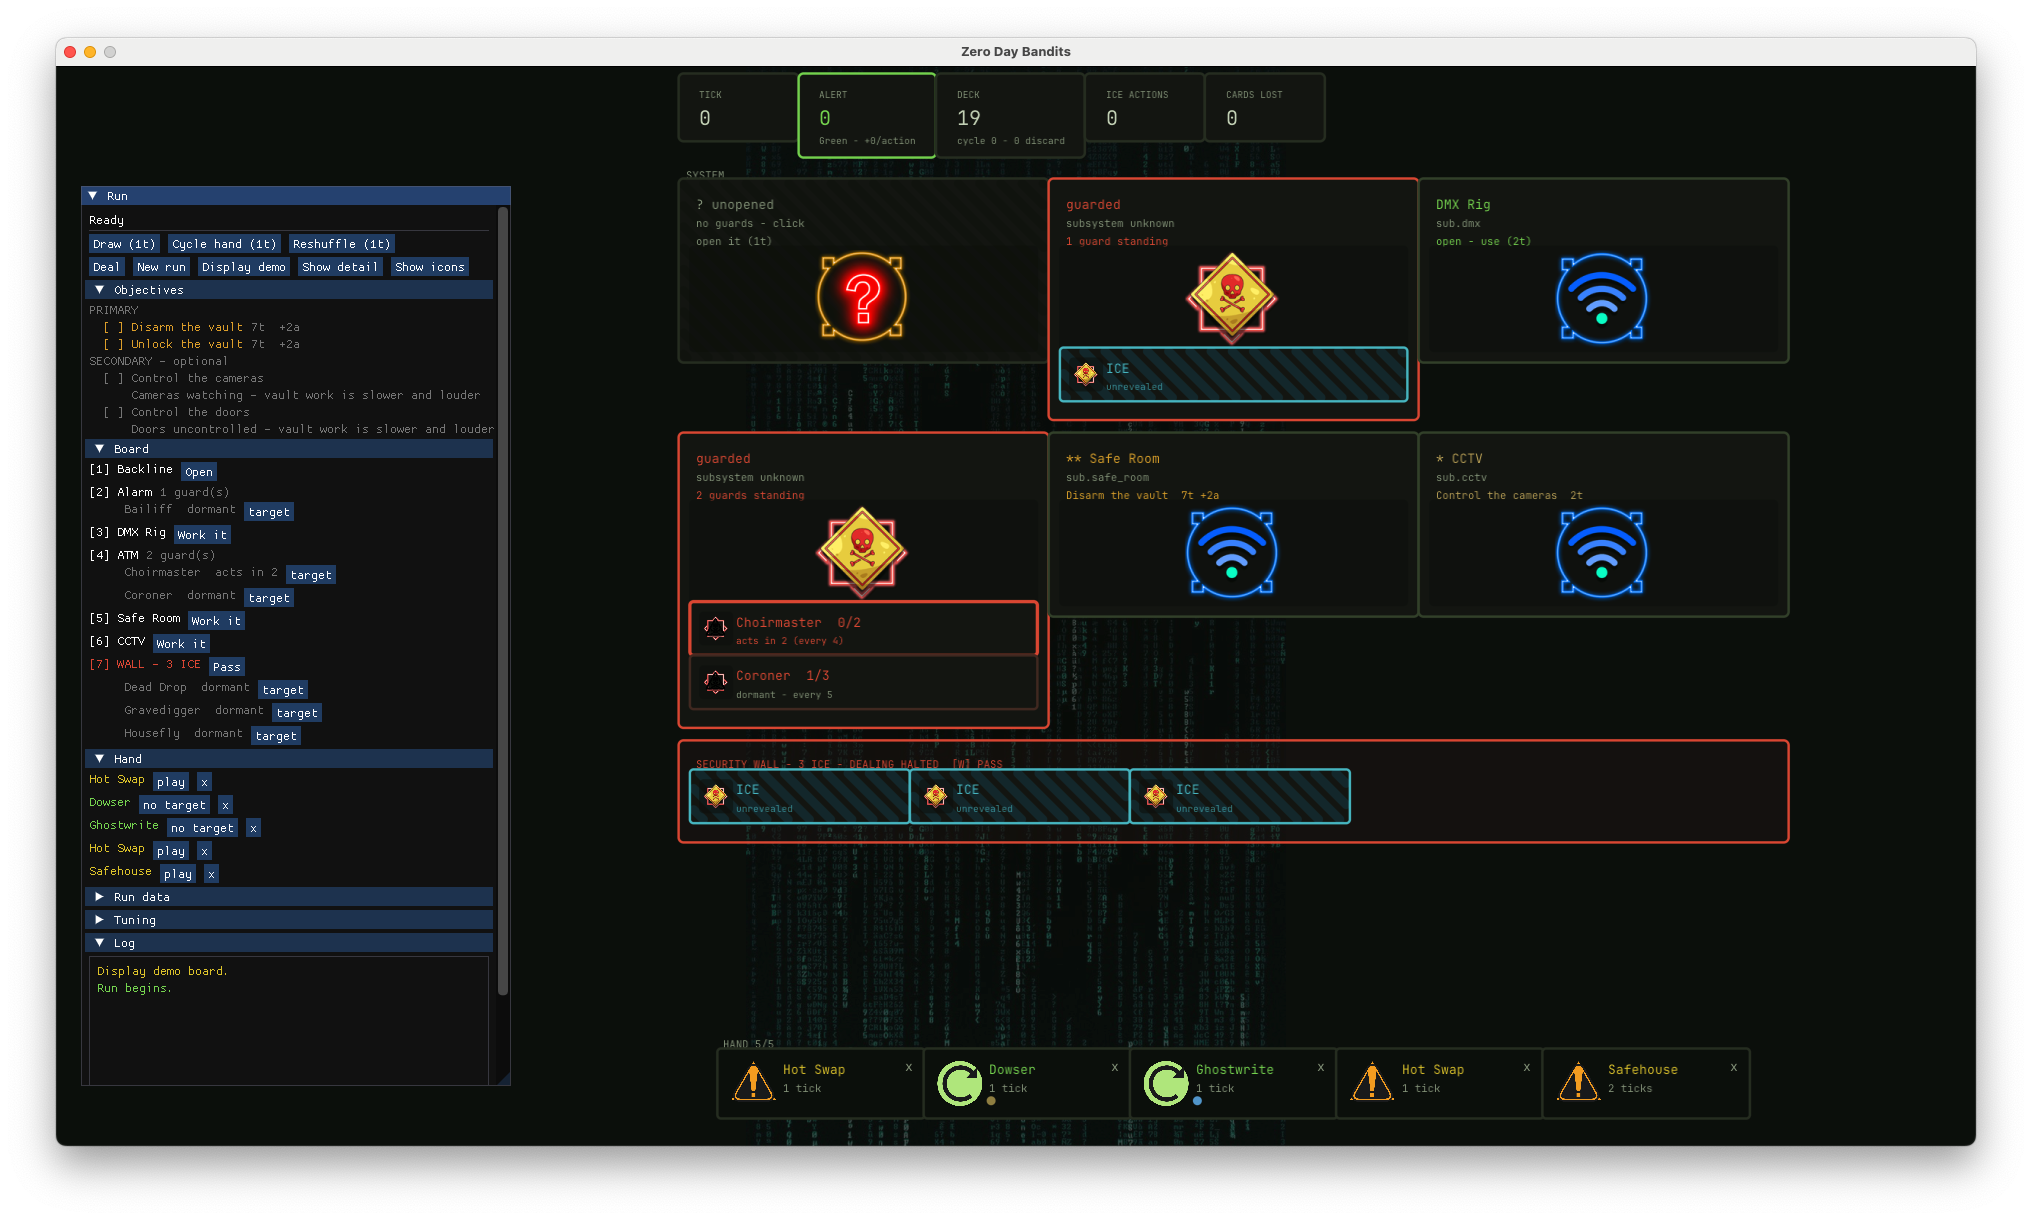This screenshot has width=2032, height=1220.
Task: Click the Ghostwrite card refresh icon
Action: pos(1166,1083)
